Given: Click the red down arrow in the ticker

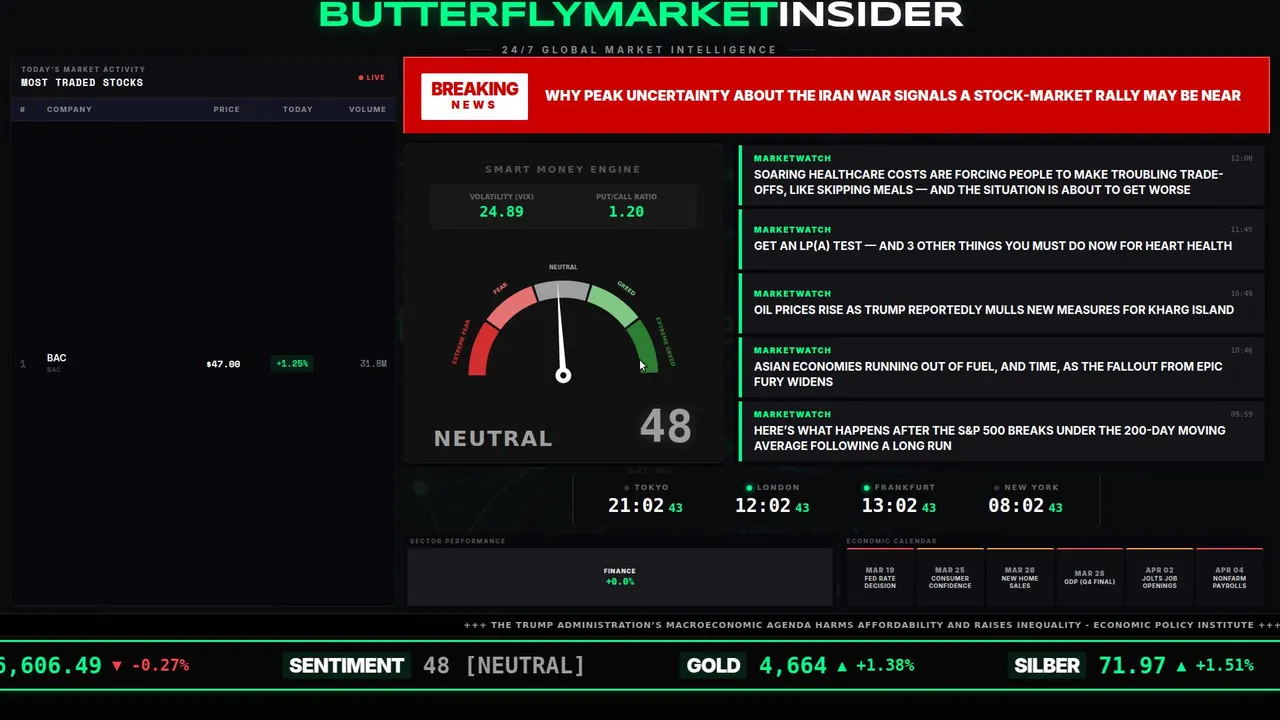Looking at the screenshot, I should (117, 665).
